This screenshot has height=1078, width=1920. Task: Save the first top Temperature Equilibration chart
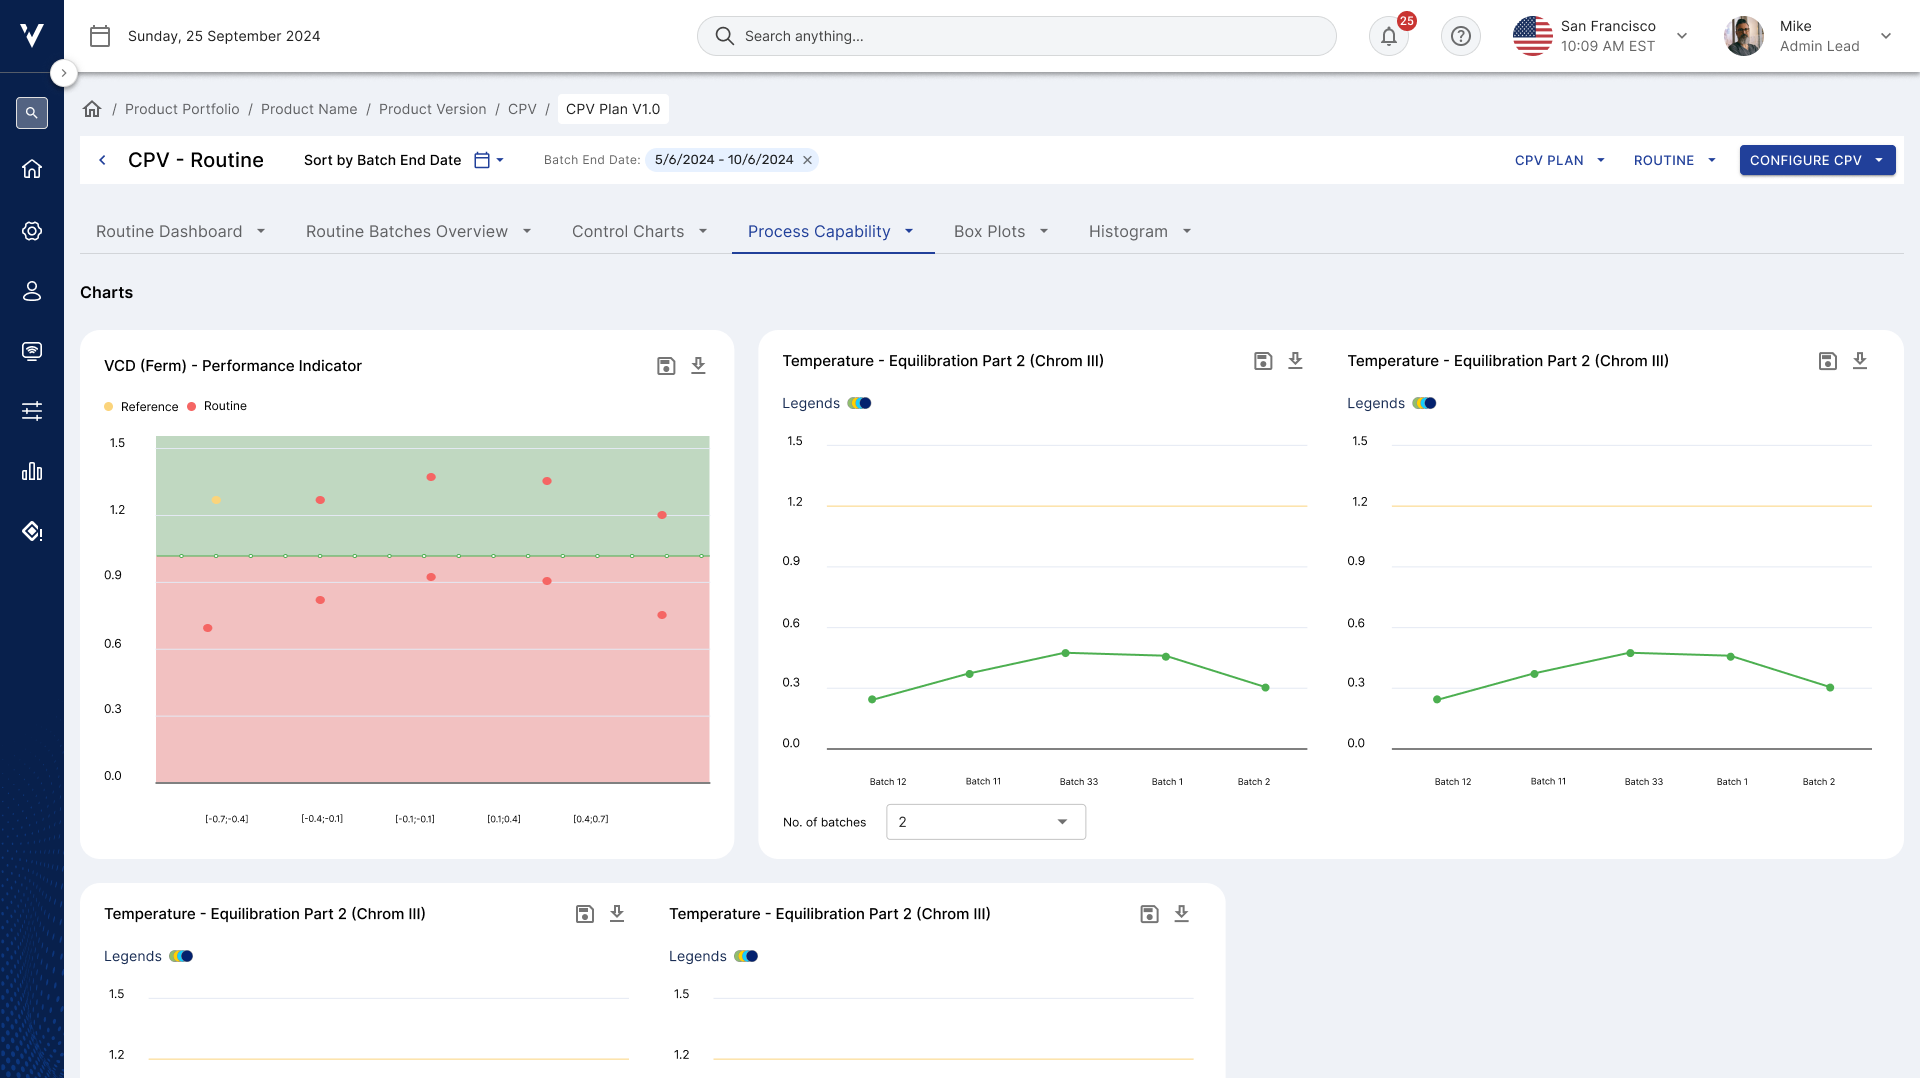pos(1263,361)
